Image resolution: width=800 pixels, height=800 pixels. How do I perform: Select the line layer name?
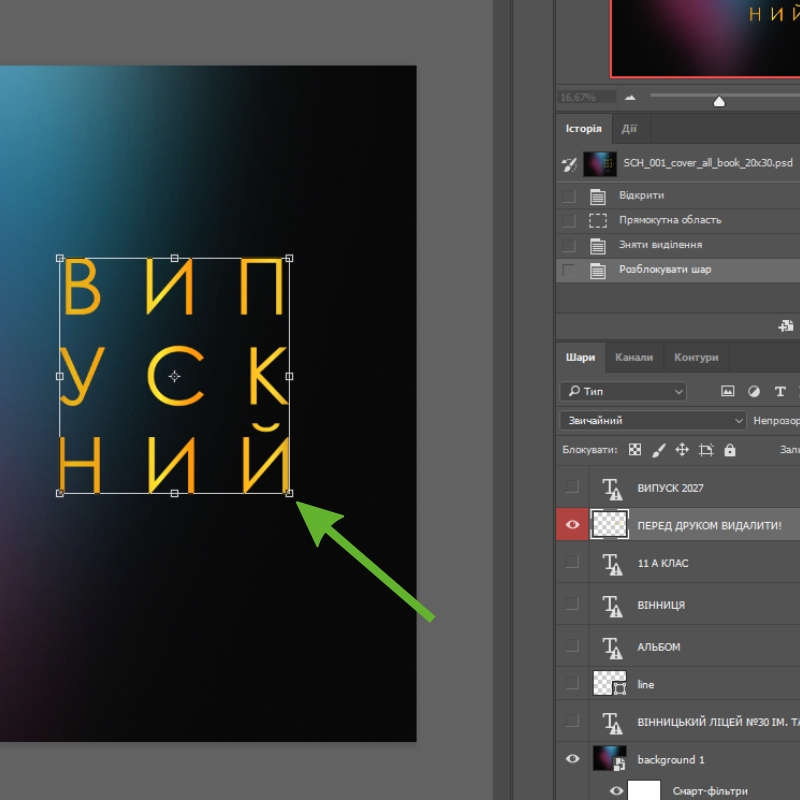[645, 685]
